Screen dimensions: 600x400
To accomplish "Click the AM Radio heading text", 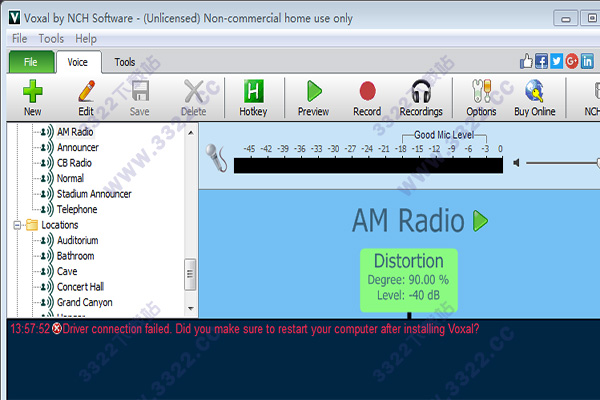I will [x=408, y=221].
